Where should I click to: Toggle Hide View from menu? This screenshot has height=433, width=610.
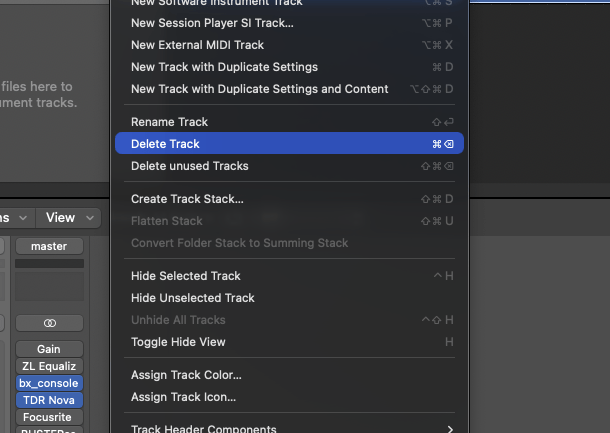[x=289, y=342]
